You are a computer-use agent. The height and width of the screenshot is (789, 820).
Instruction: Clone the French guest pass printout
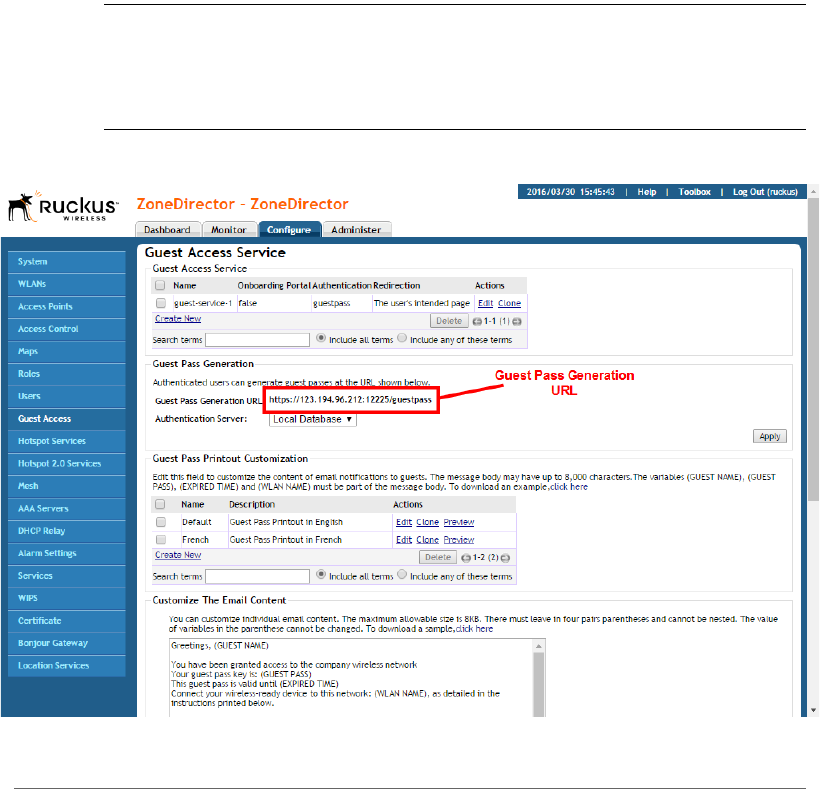tap(427, 540)
